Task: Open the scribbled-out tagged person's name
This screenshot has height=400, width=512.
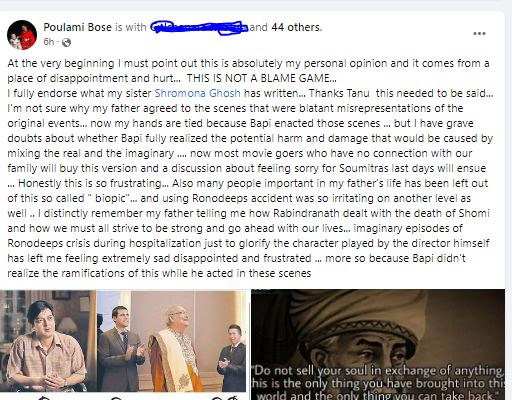Action: point(199,28)
